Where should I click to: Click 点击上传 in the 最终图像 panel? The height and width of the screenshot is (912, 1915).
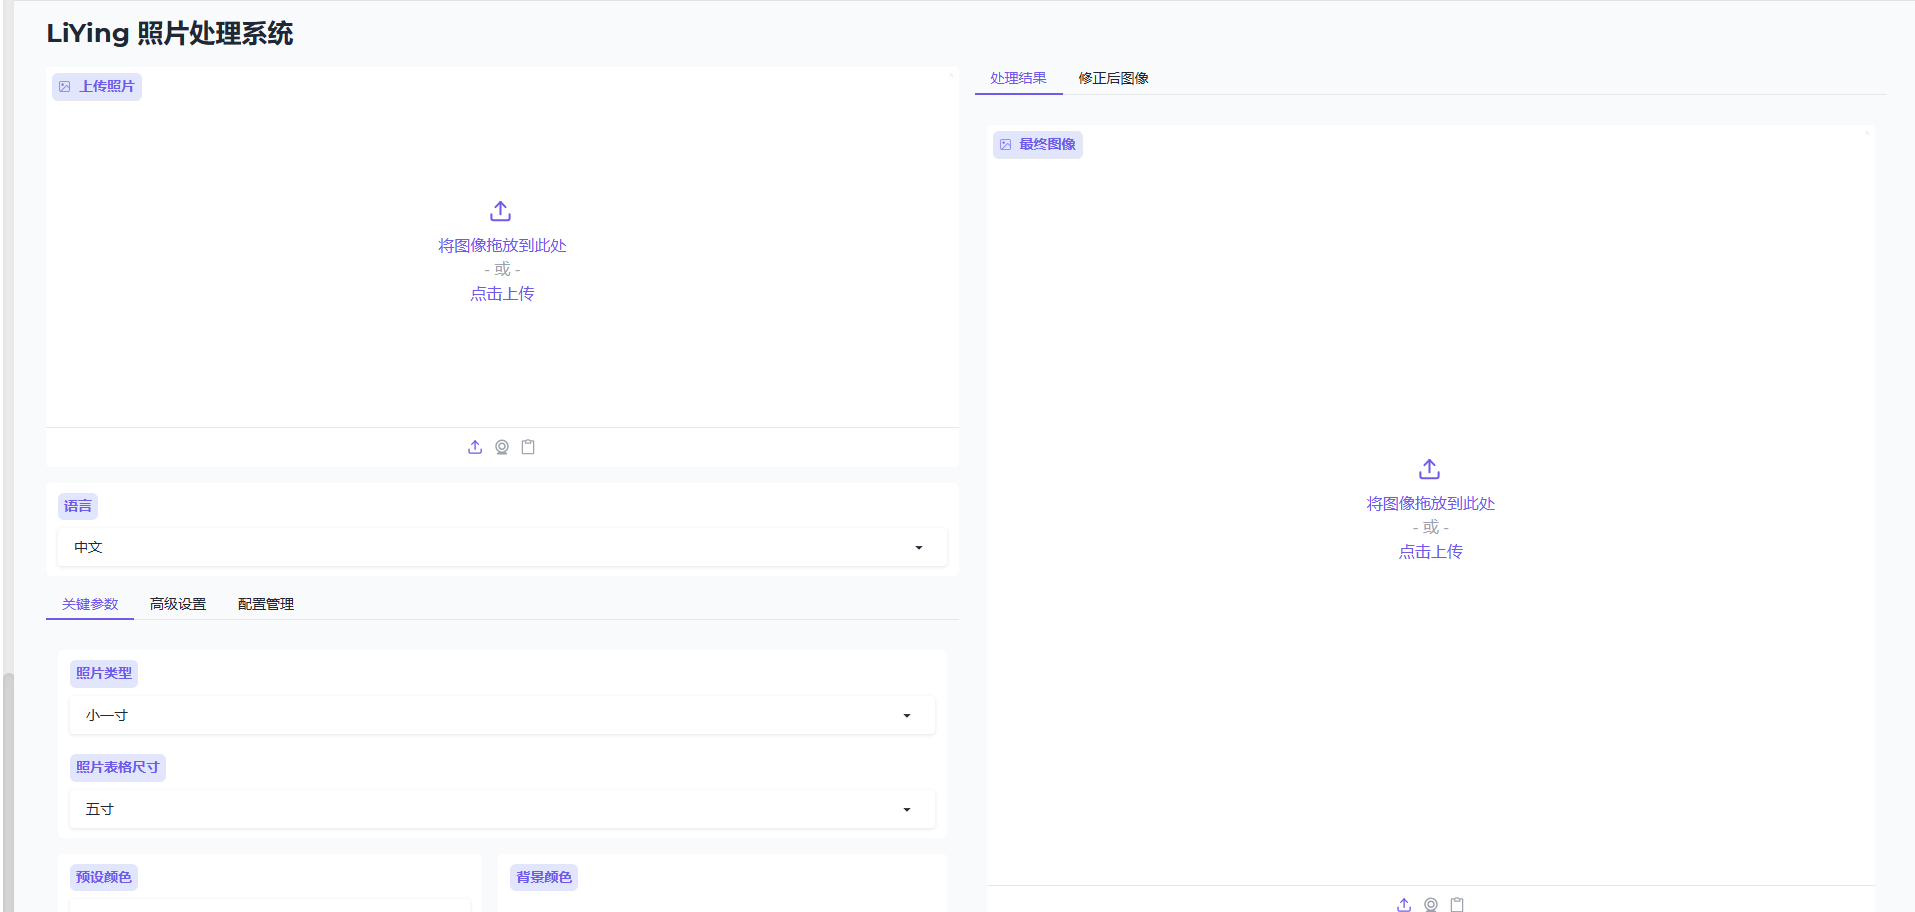click(x=1430, y=552)
